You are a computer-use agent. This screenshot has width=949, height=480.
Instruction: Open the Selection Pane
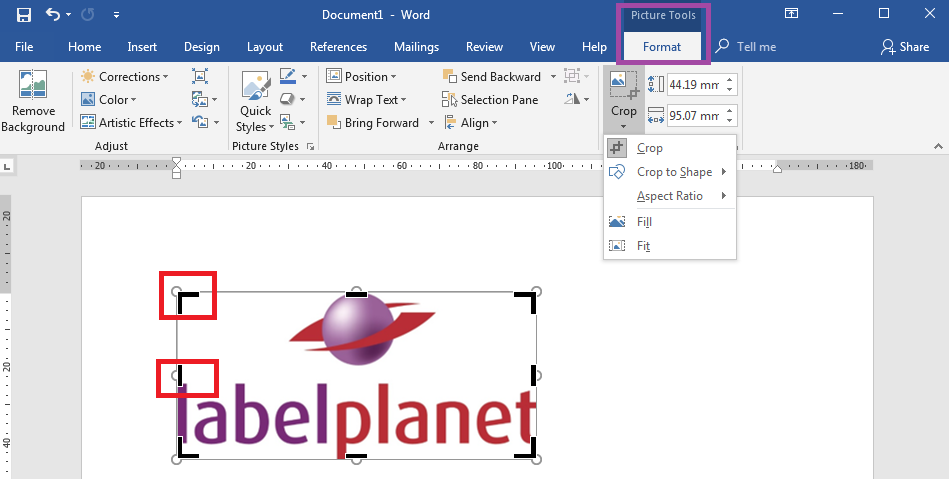(x=490, y=100)
